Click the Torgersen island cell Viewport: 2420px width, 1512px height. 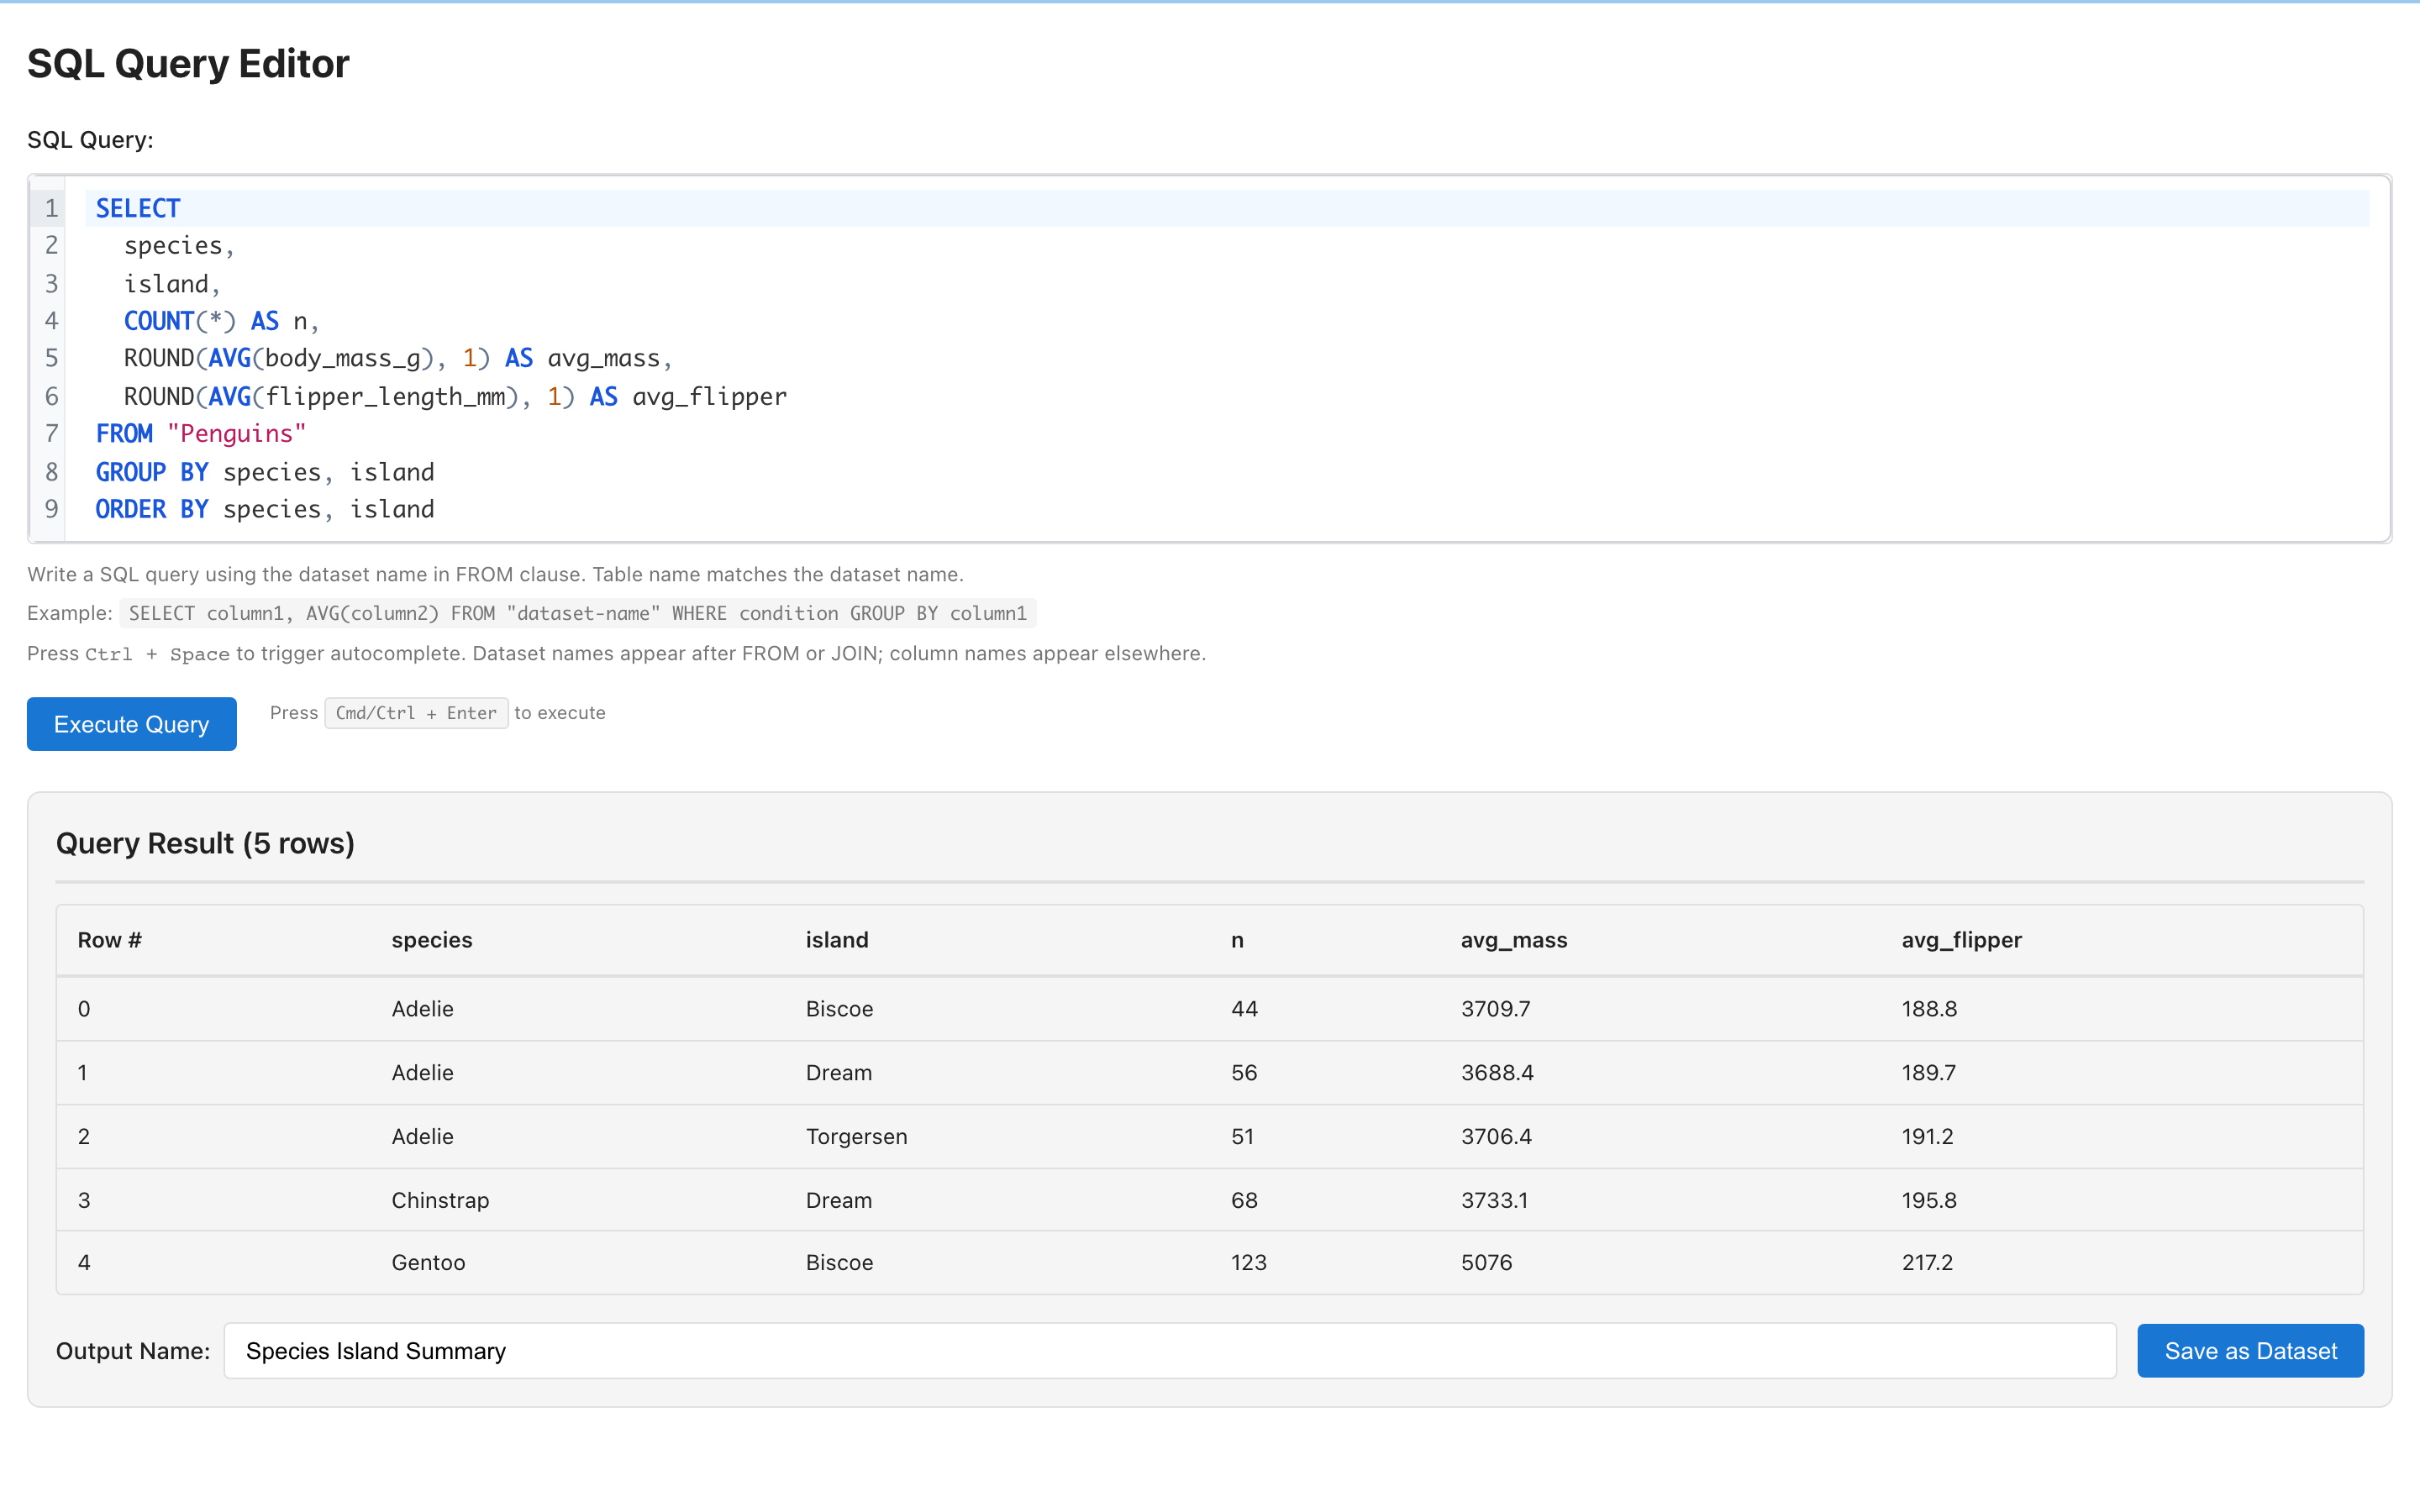tap(856, 1136)
